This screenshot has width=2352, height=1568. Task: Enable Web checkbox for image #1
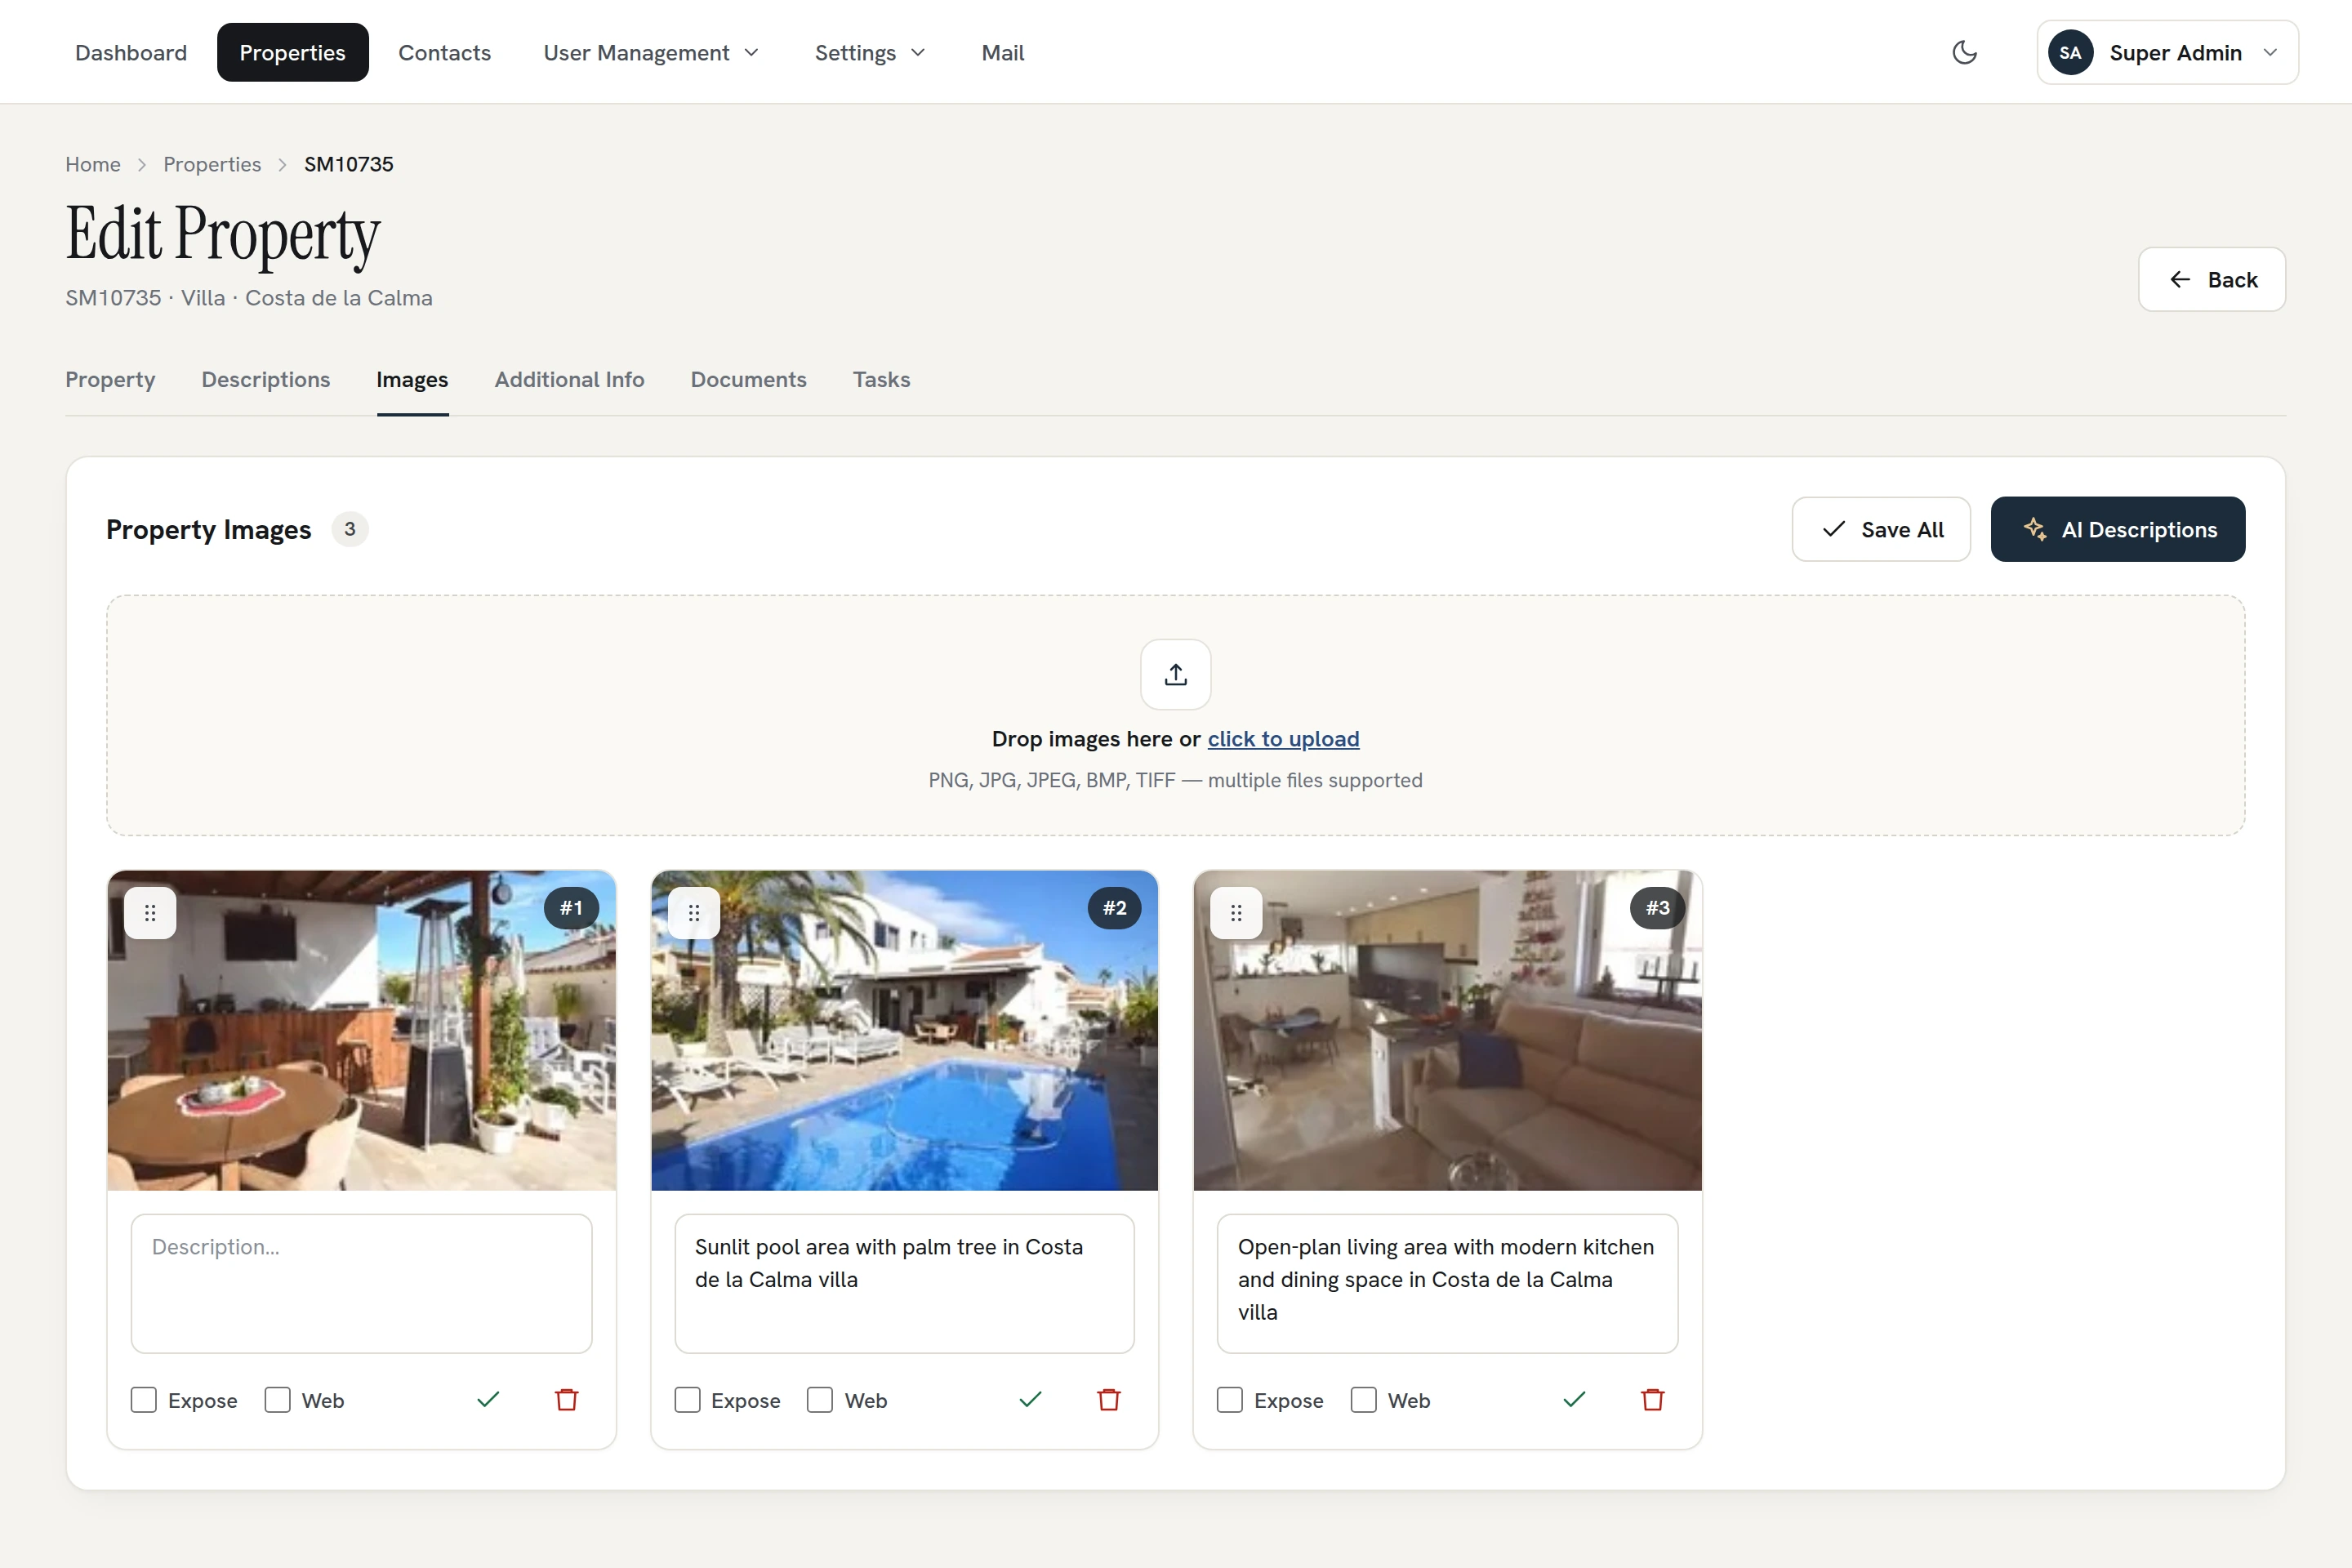coord(278,1400)
